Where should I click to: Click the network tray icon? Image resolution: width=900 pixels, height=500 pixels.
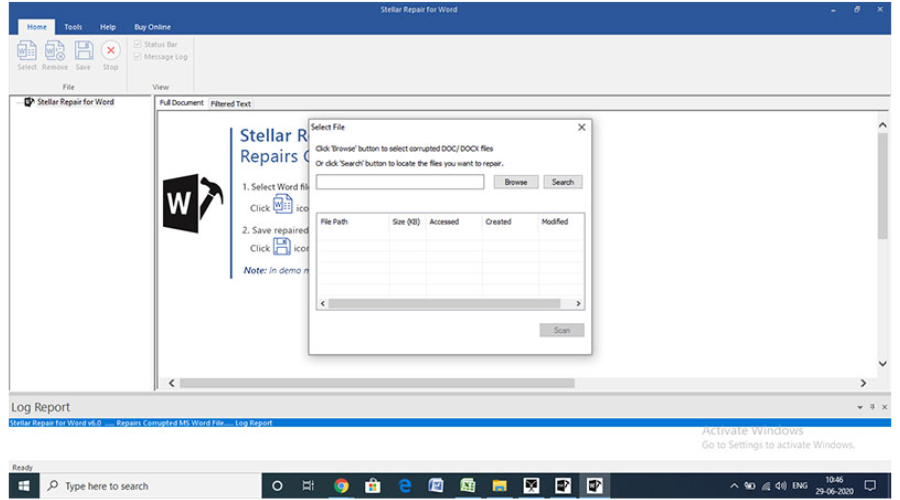click(x=766, y=486)
